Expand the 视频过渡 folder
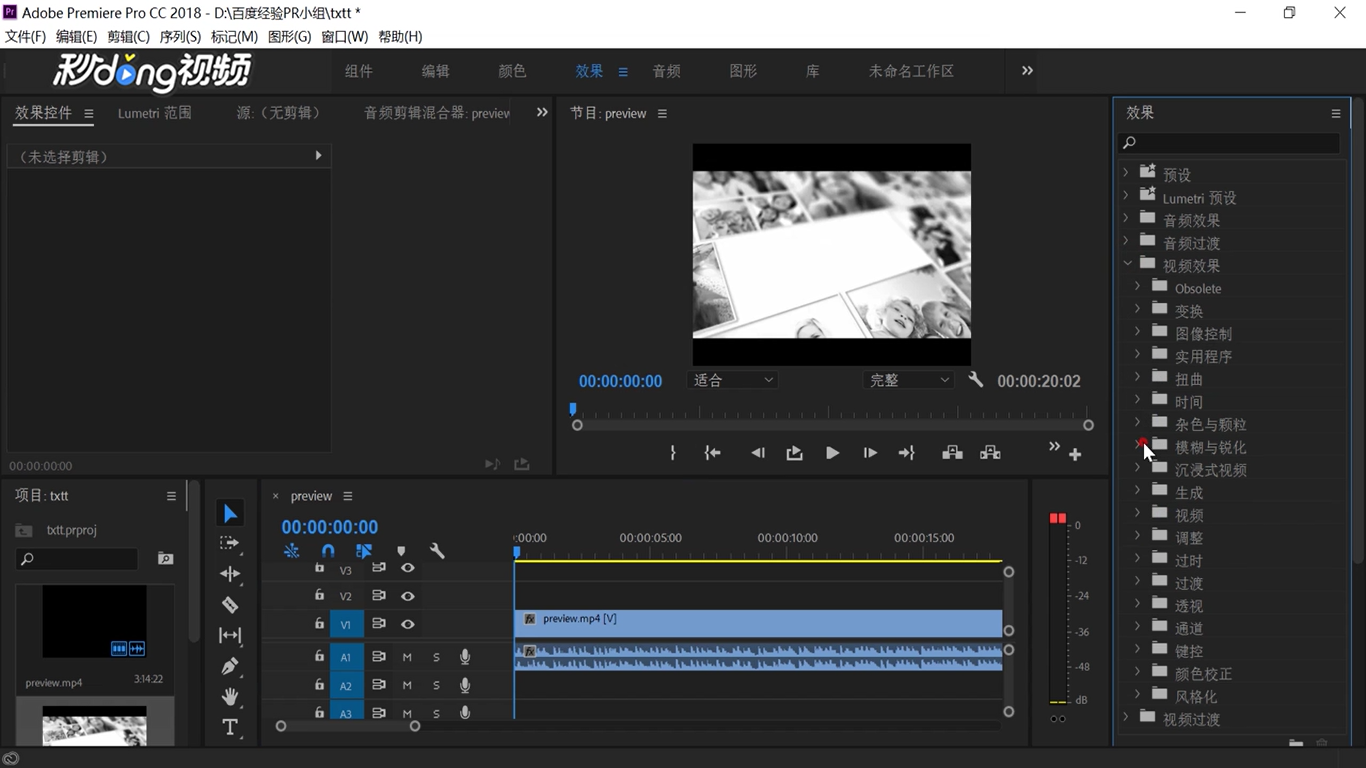 coord(1126,717)
